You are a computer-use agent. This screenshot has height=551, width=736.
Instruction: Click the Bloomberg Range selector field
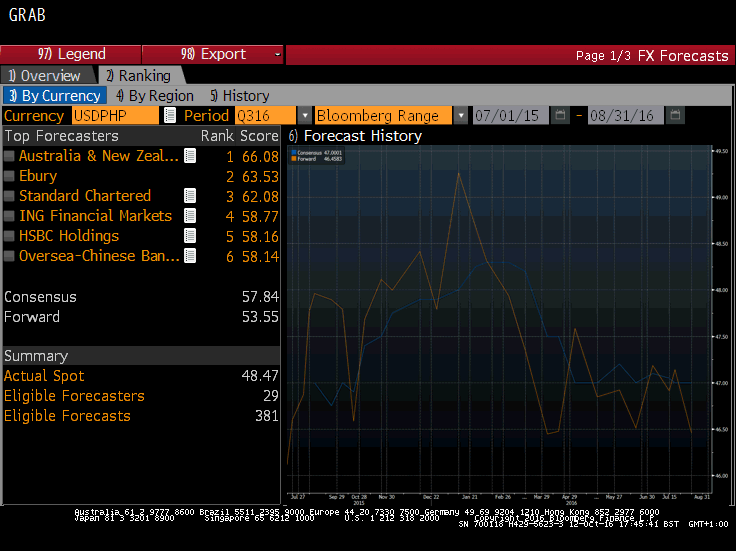383,115
